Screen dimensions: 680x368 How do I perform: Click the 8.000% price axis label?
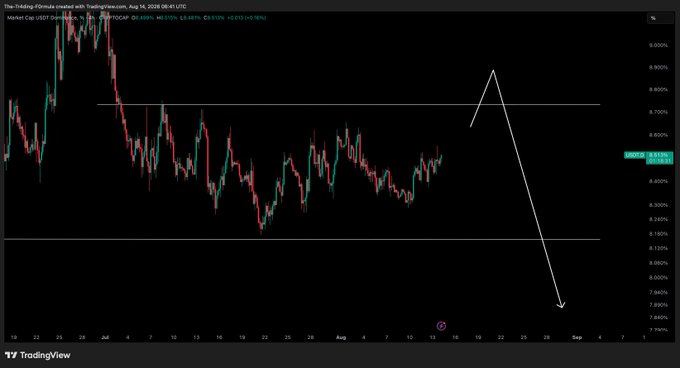pos(658,277)
